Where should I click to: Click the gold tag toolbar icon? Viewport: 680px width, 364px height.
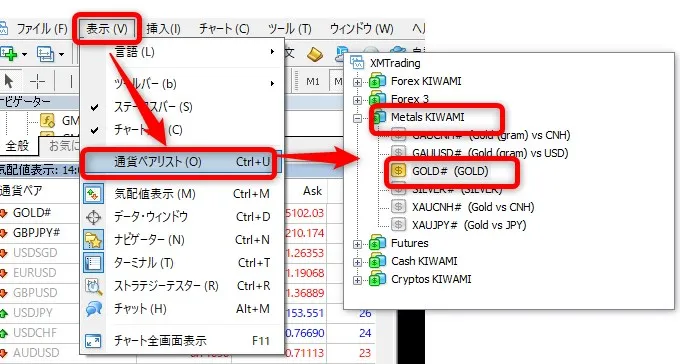click(x=315, y=55)
